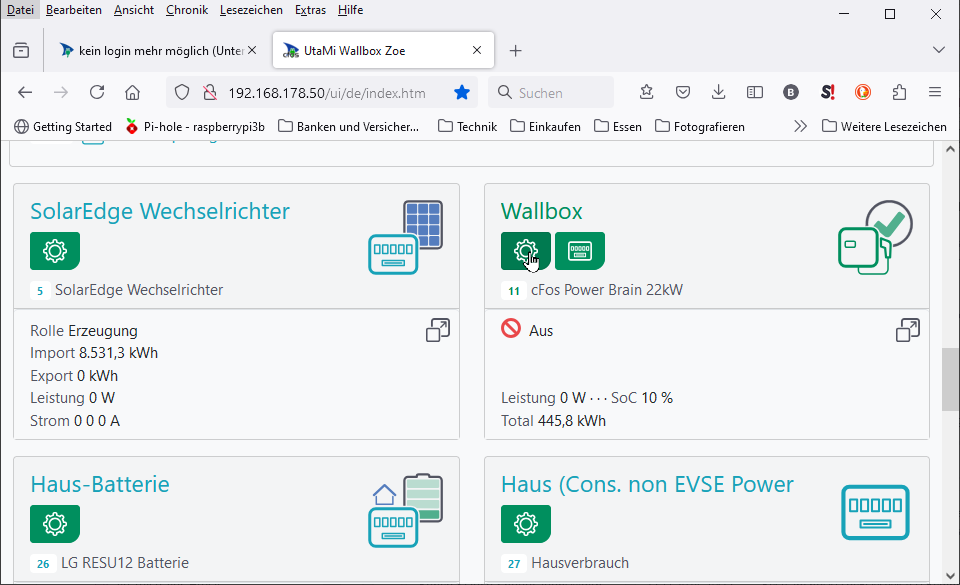Screen dimensions: 960x585
Task: Open the Hilfe menu
Action: click(350, 10)
